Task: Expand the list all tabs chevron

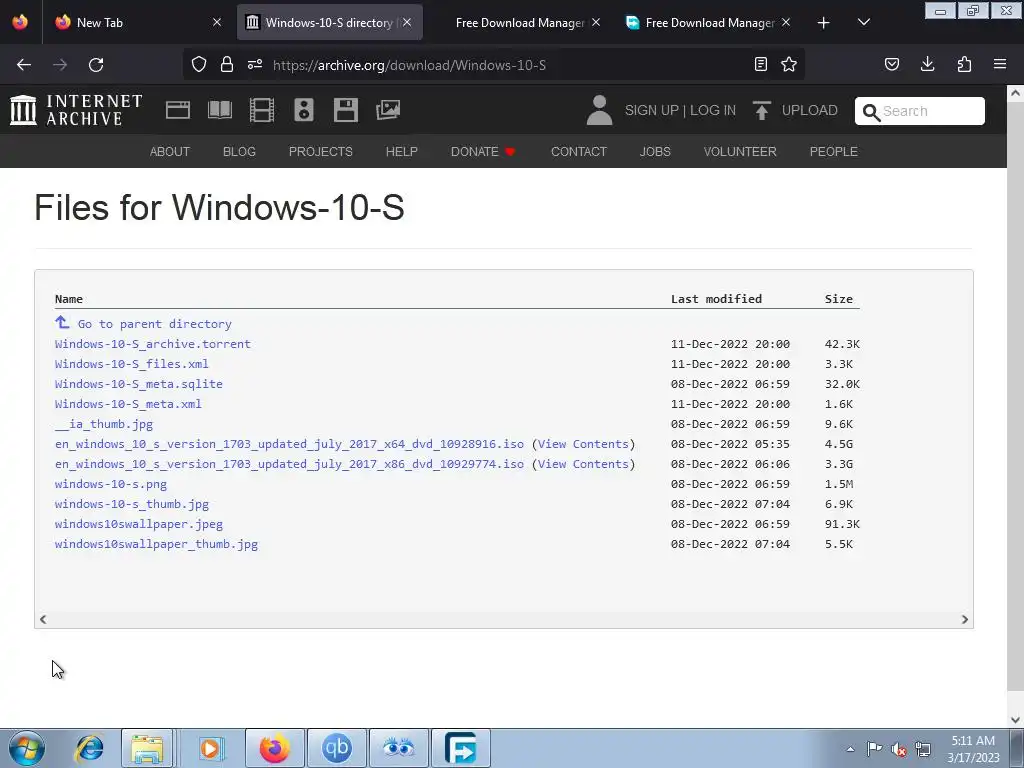Action: pos(863,23)
